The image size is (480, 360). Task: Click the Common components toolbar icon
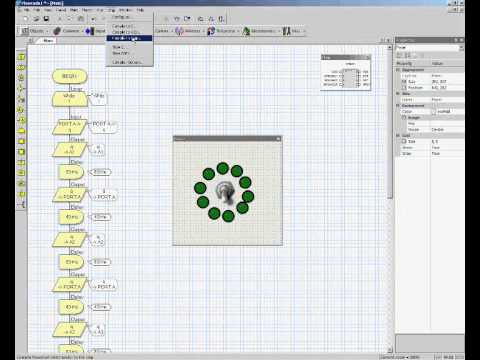point(67,31)
